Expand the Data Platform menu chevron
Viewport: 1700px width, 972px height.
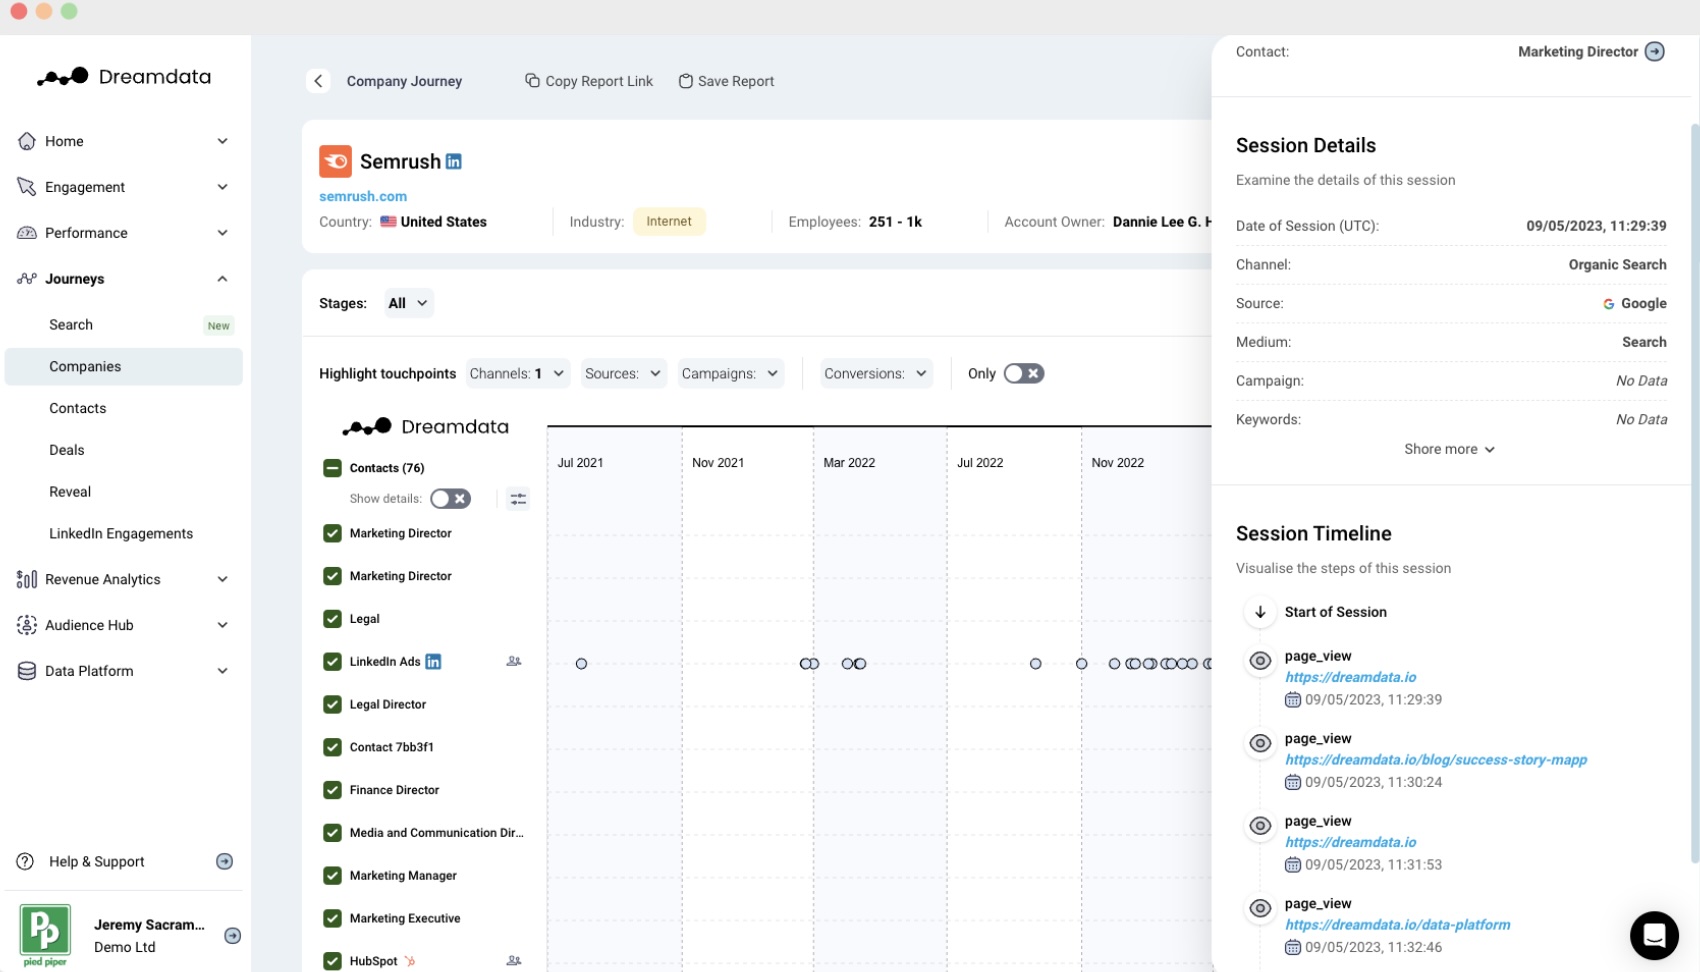[x=223, y=671]
